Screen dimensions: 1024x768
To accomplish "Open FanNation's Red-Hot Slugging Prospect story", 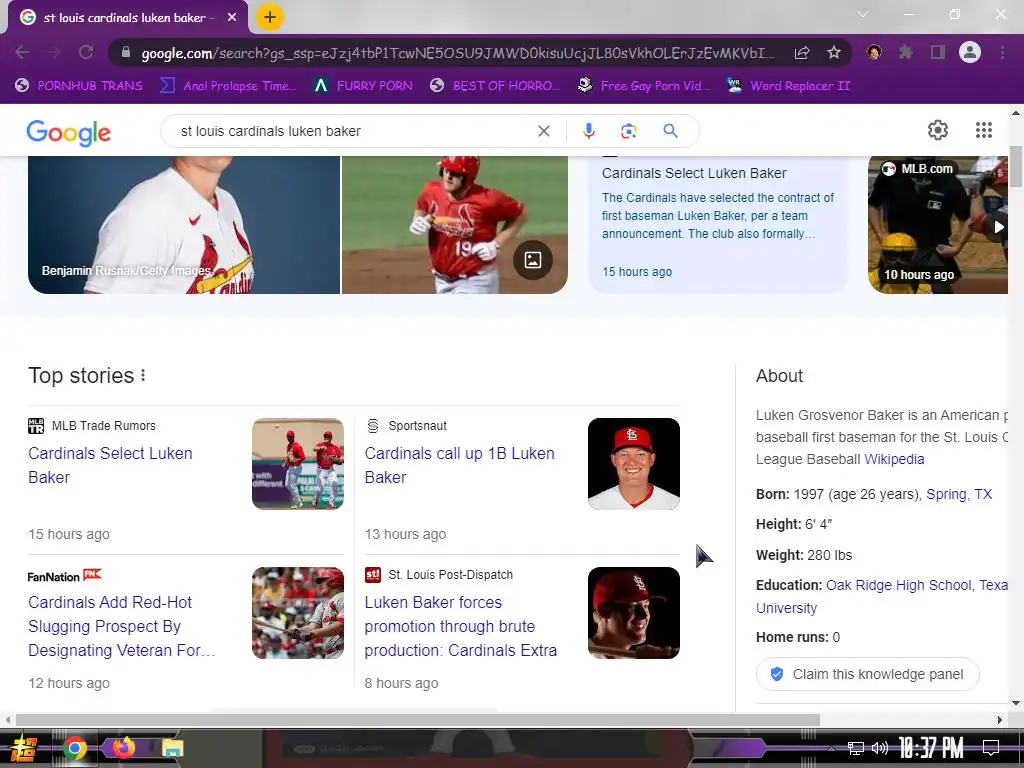I will 121,626.
